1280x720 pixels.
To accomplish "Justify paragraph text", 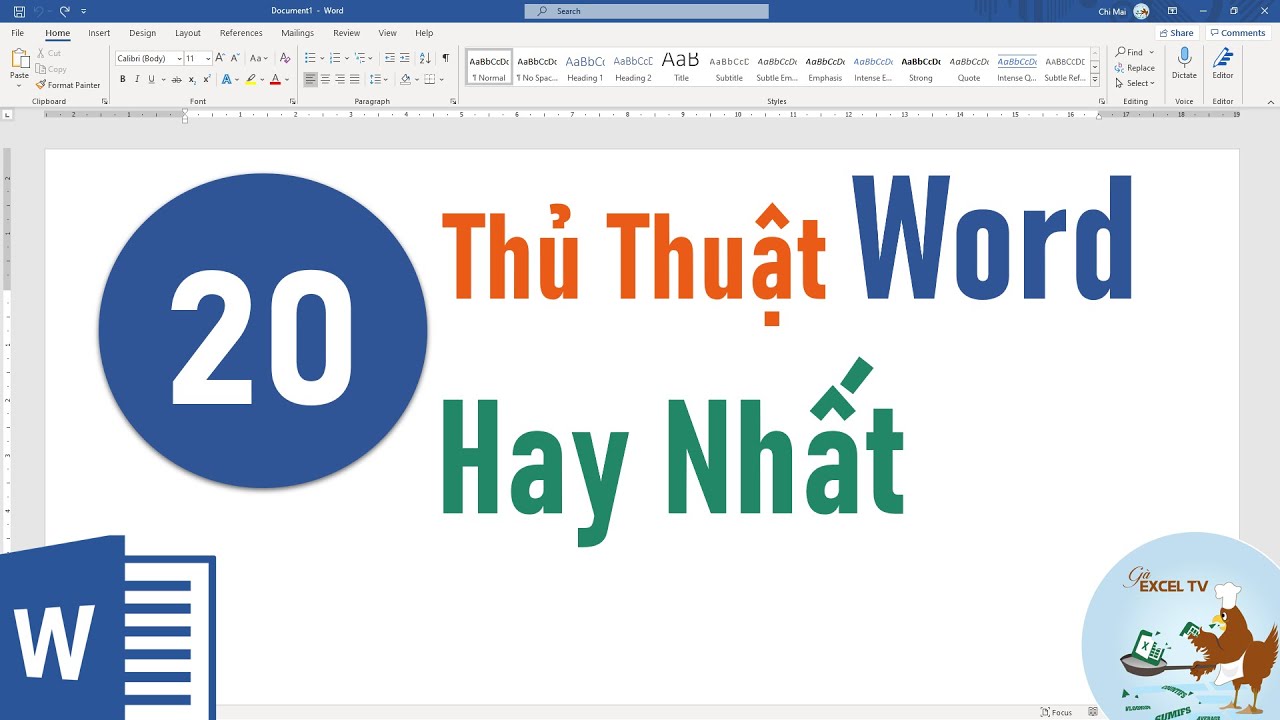I will coord(354,79).
